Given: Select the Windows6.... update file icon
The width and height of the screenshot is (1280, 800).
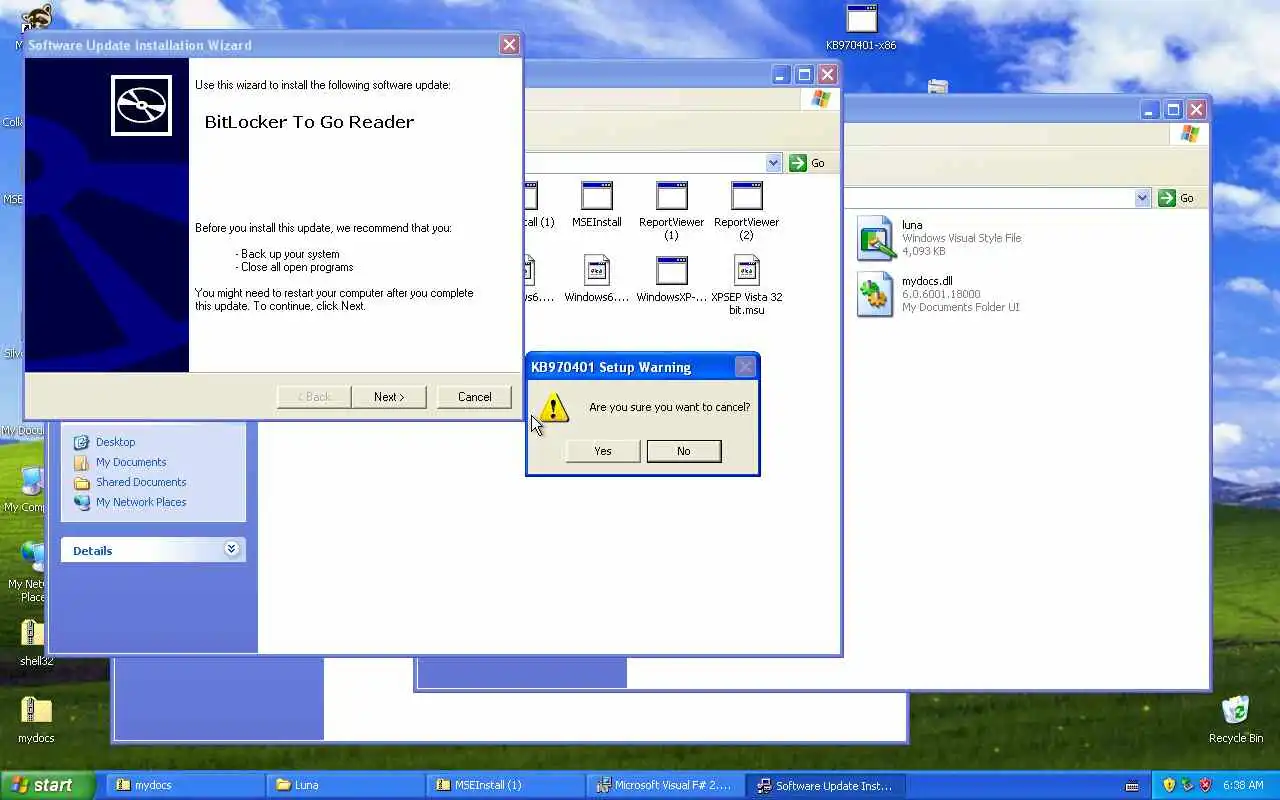Looking at the screenshot, I should pyautogui.click(x=597, y=271).
